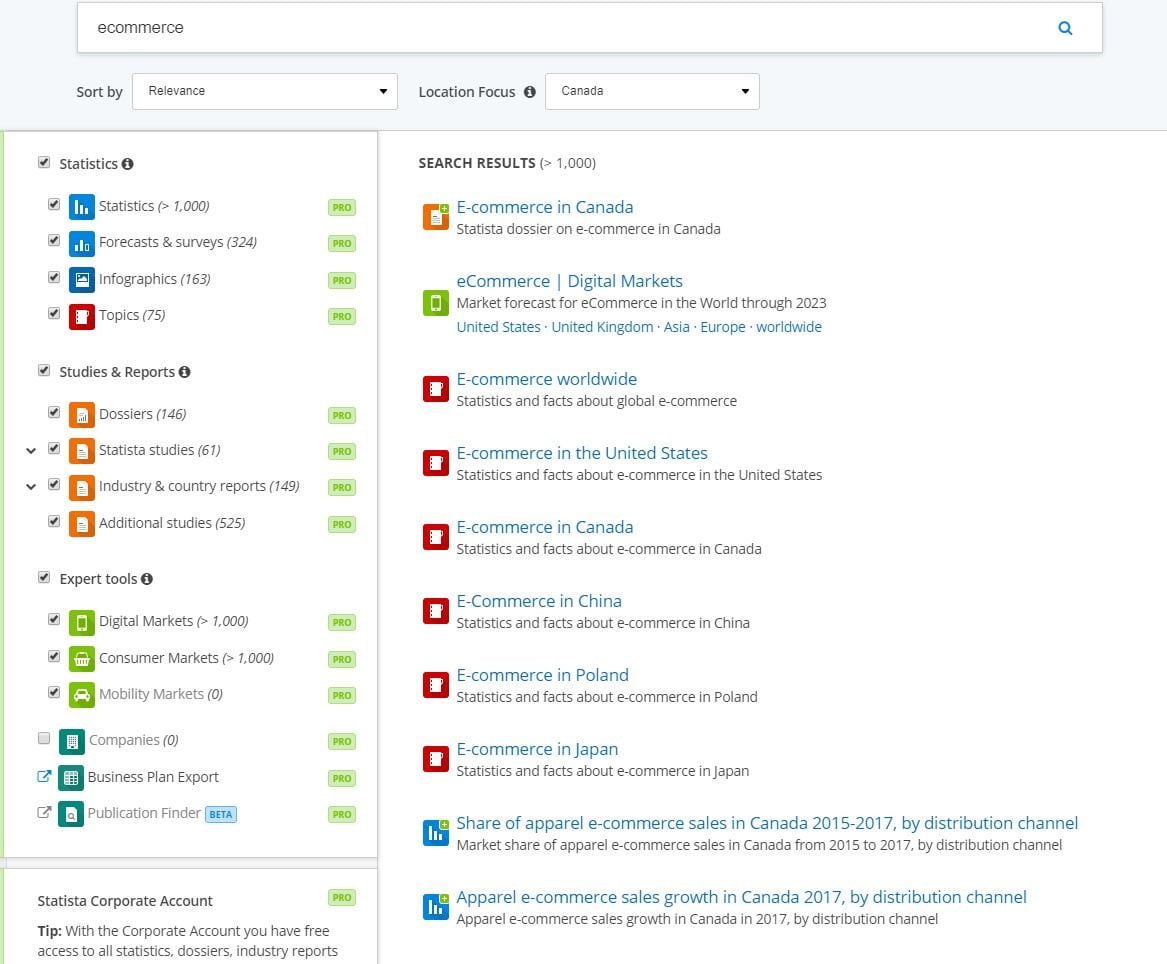Click the PRO badge next to Dossiers

coord(342,415)
